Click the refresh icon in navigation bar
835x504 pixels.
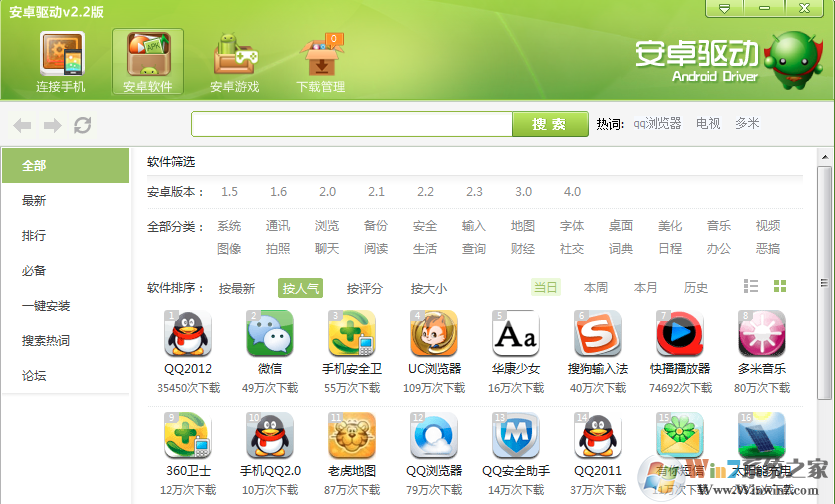(x=83, y=125)
